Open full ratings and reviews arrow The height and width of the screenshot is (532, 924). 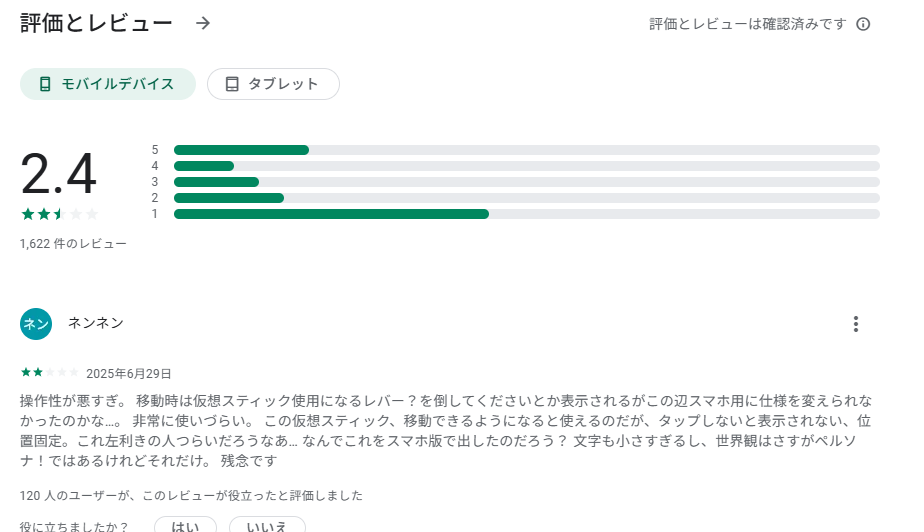pyautogui.click(x=203, y=23)
